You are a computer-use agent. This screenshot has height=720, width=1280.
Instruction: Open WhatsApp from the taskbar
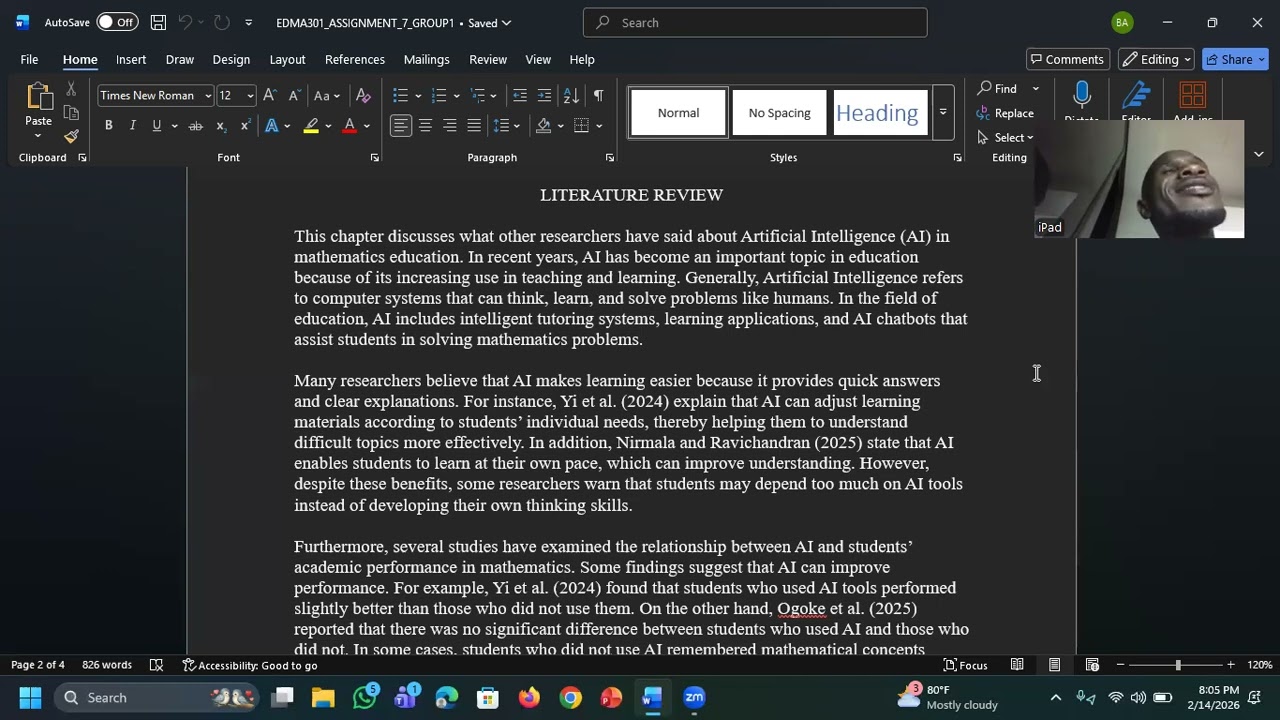(365, 697)
